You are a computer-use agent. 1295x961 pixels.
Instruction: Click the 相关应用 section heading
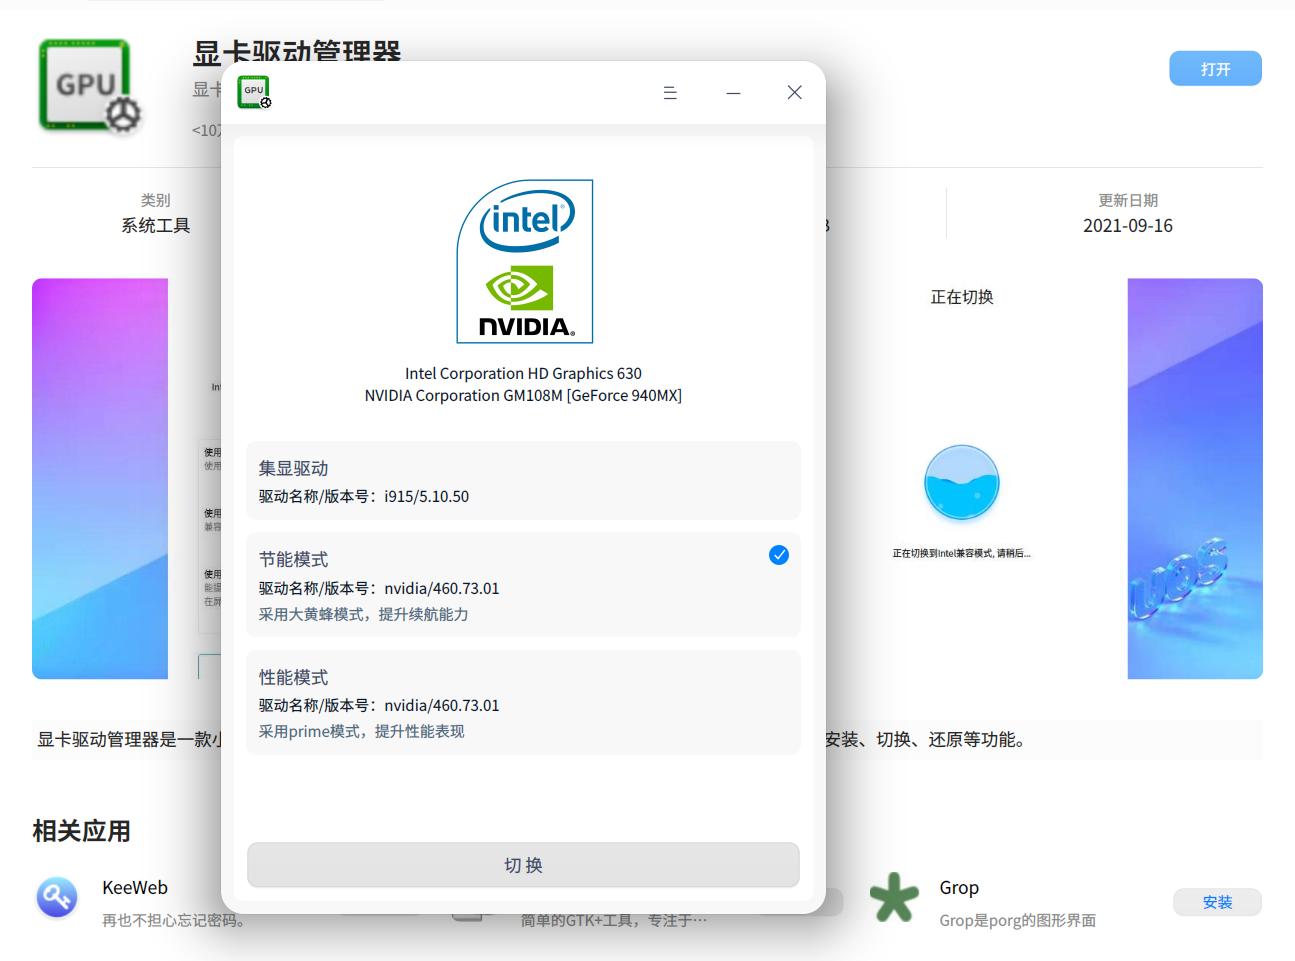click(x=81, y=831)
